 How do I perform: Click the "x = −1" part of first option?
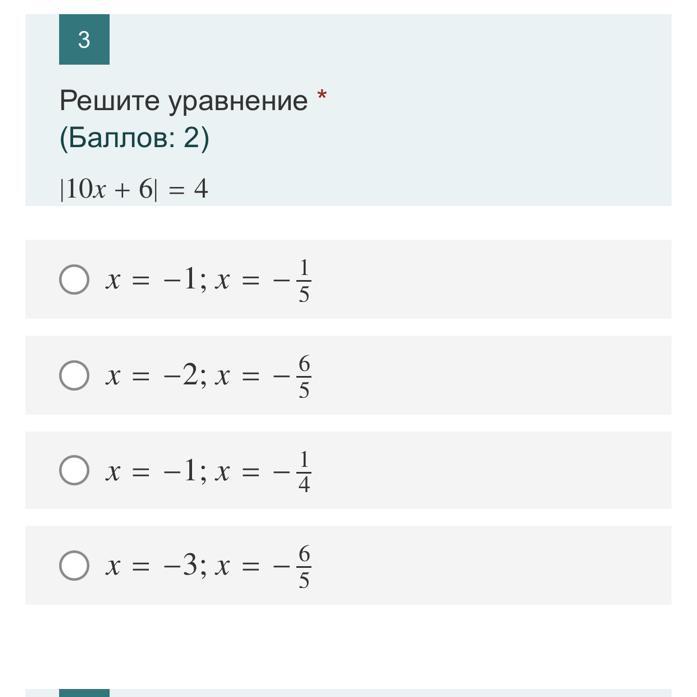click(x=151, y=280)
